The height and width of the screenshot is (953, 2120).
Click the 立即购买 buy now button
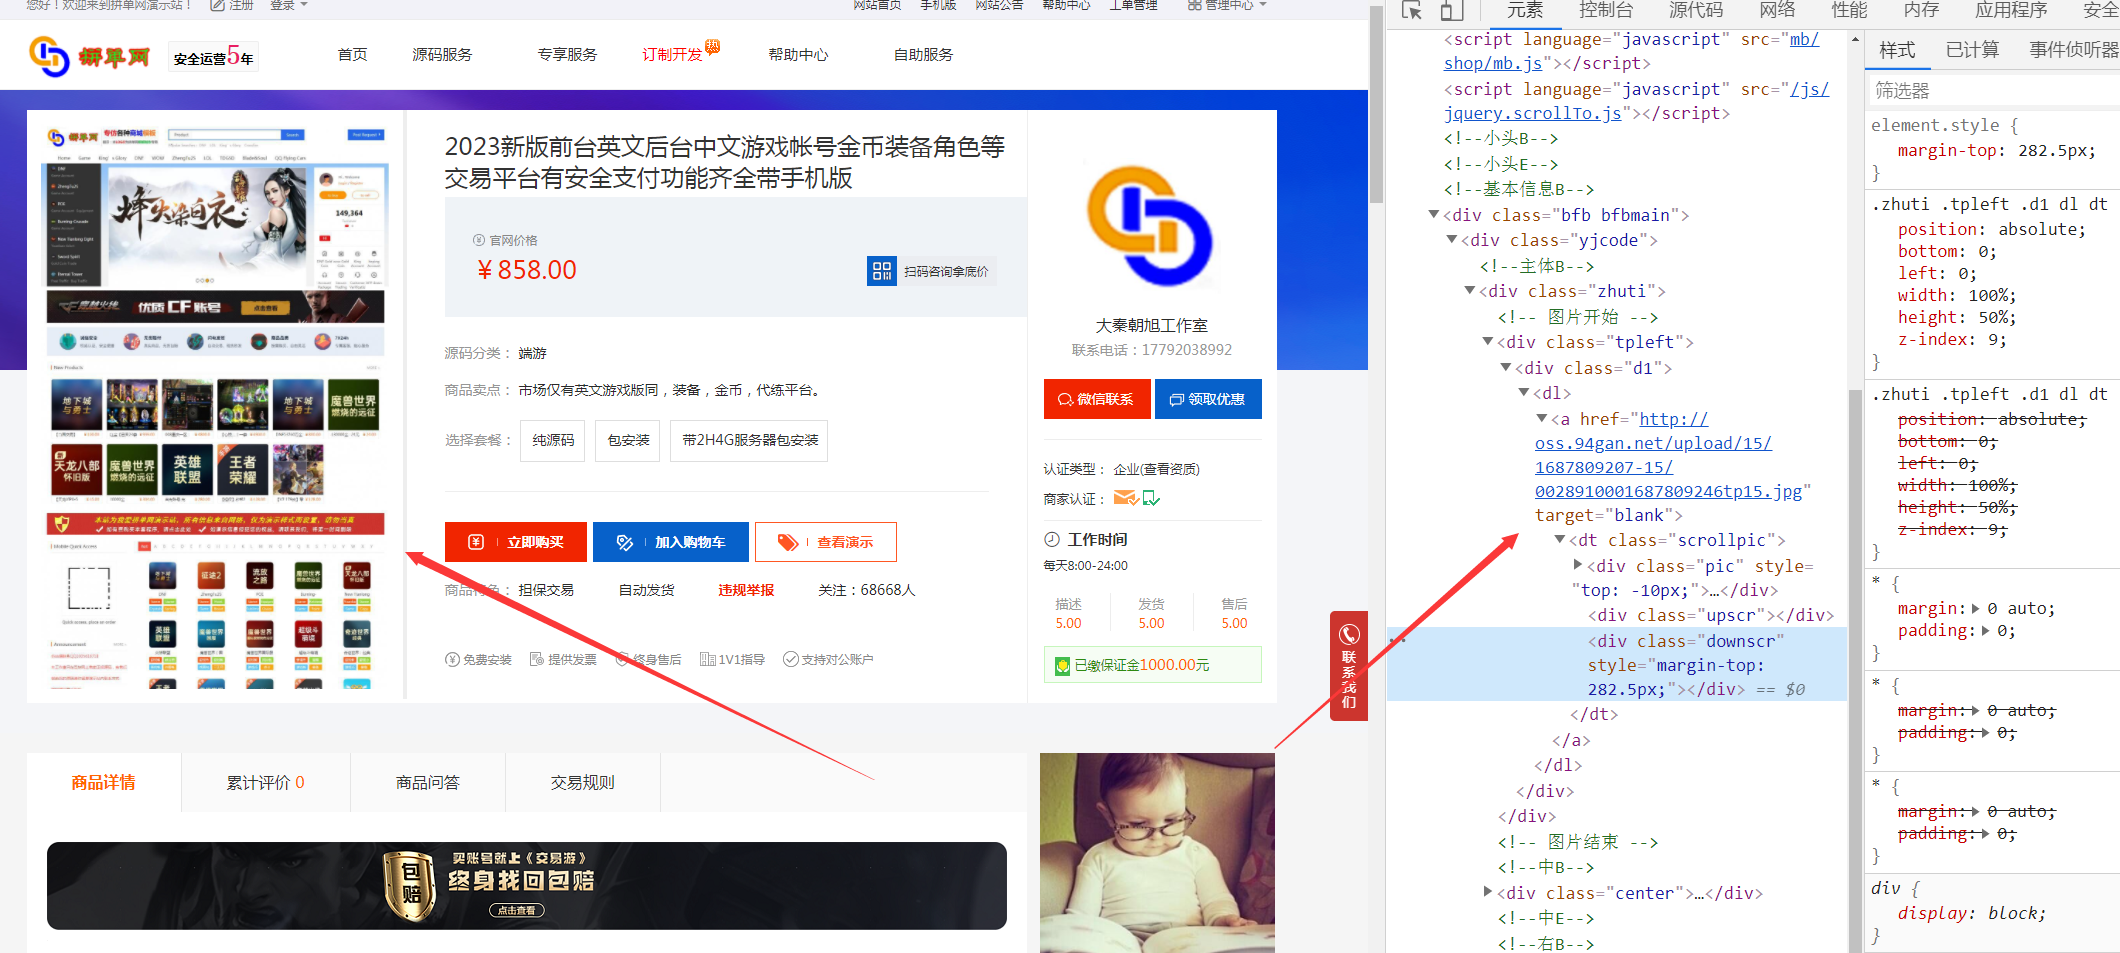(x=516, y=542)
